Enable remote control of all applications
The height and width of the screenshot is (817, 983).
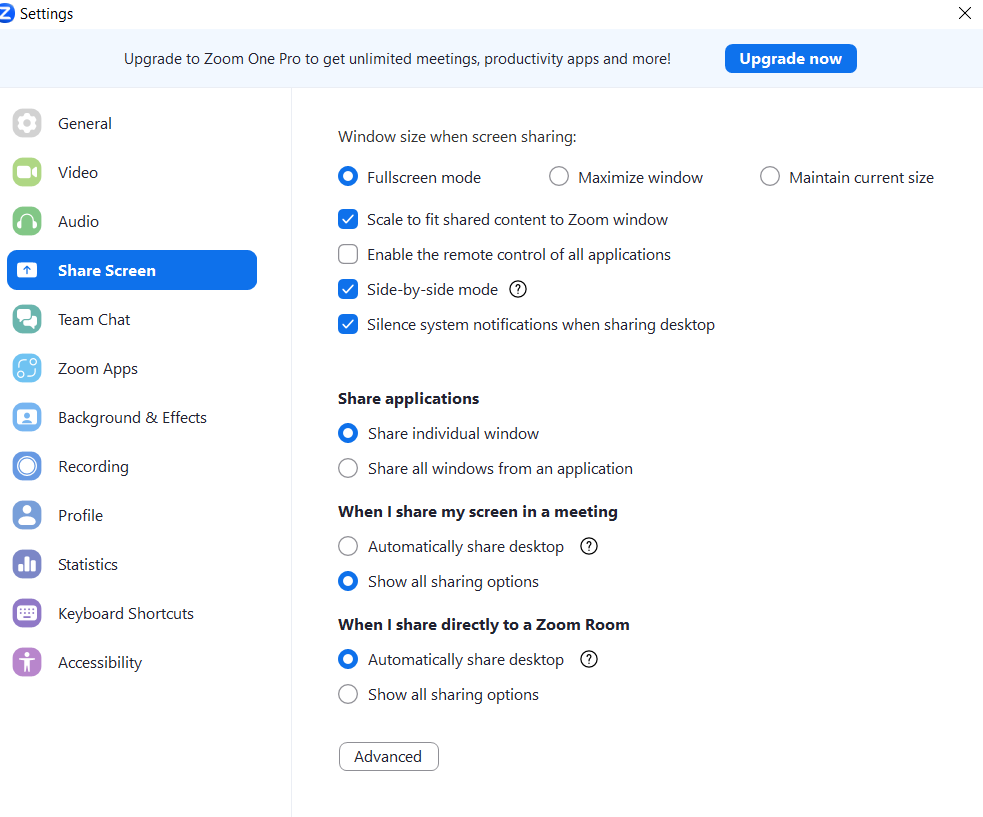pos(348,255)
